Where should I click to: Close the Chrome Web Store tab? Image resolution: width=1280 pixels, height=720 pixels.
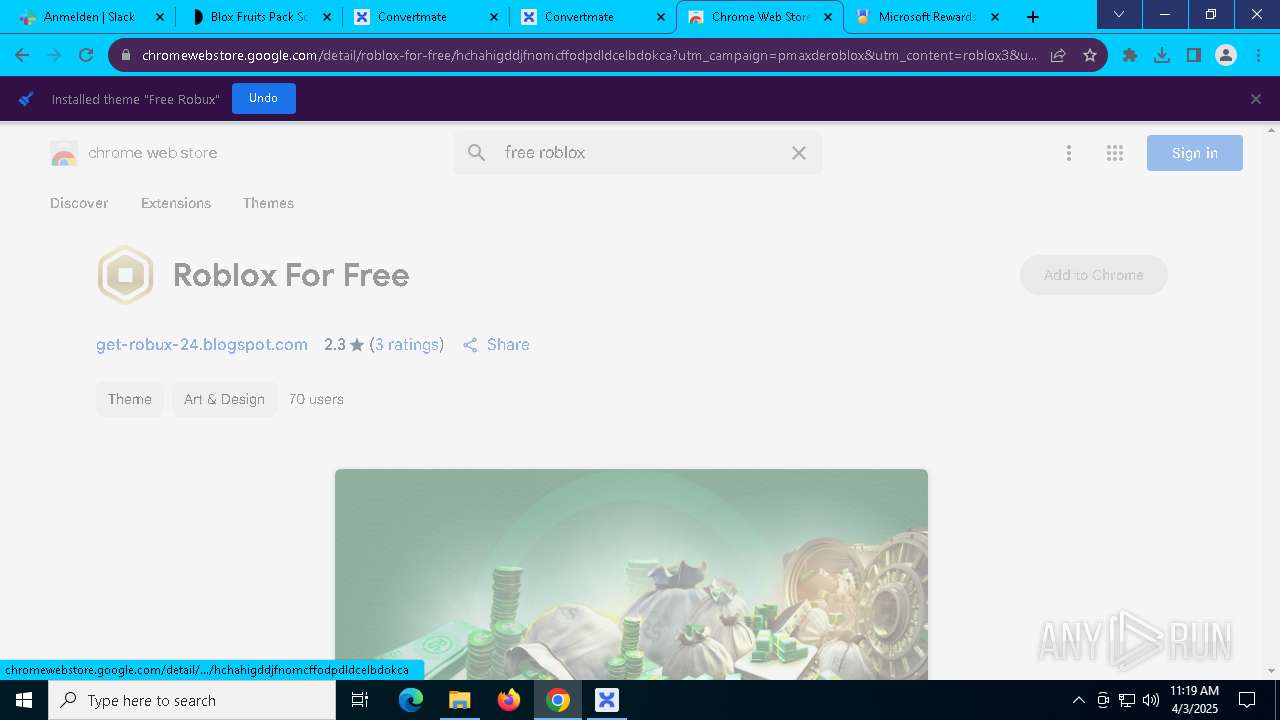click(827, 17)
